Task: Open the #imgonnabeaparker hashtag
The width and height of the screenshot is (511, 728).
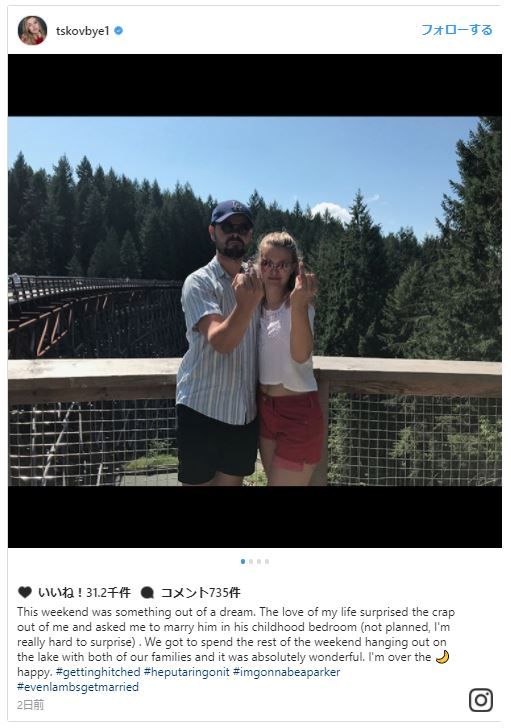Action: click(286, 672)
